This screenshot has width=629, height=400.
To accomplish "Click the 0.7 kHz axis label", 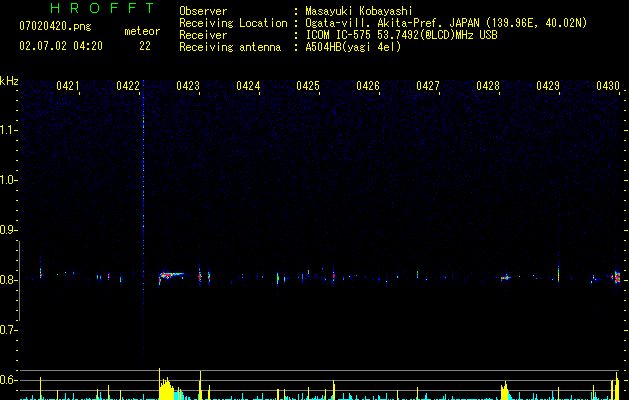I will (8, 330).
